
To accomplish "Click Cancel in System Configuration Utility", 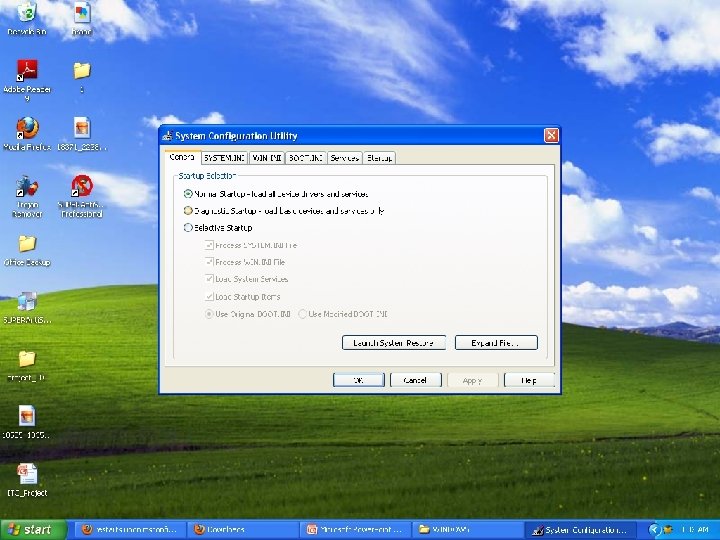I will (x=415, y=380).
